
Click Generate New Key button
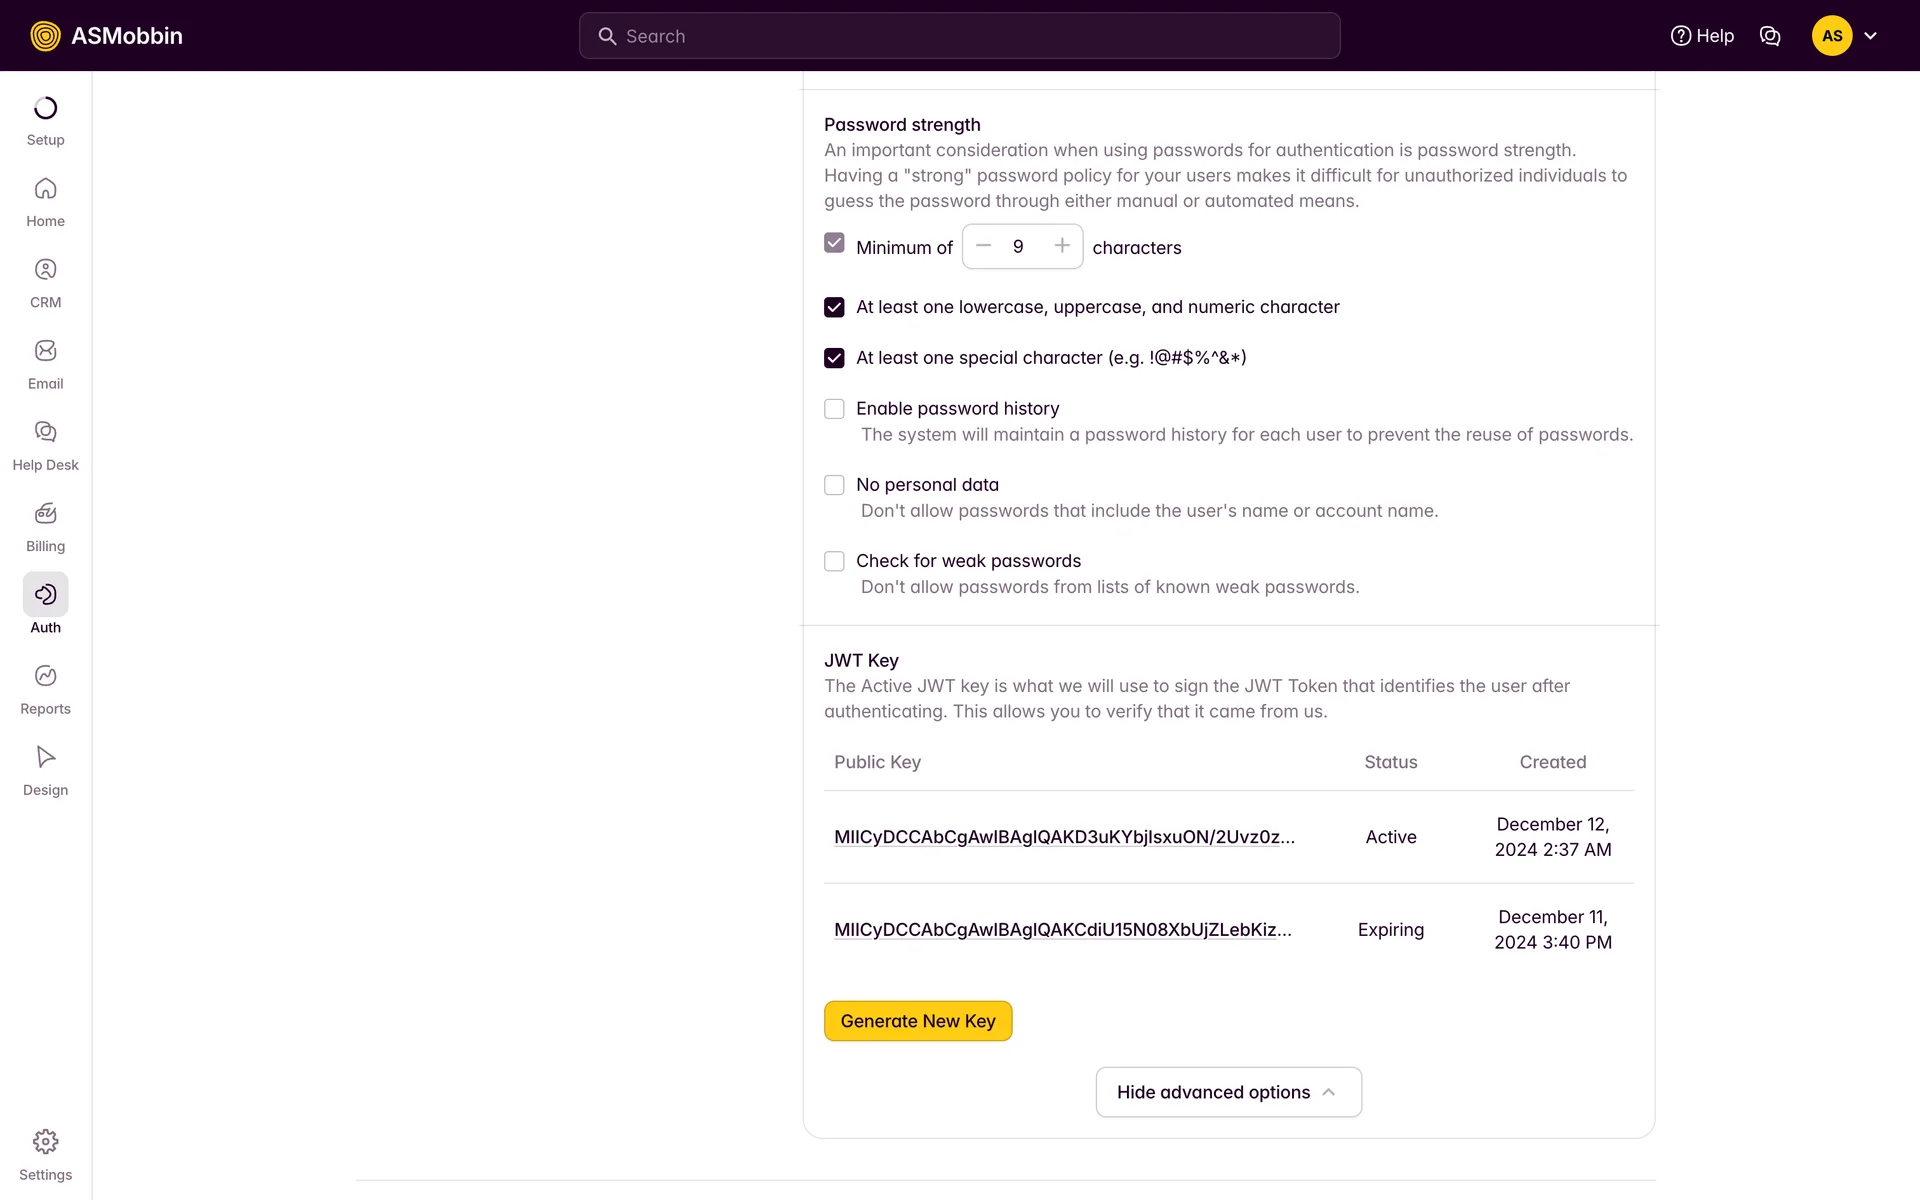point(918,1021)
